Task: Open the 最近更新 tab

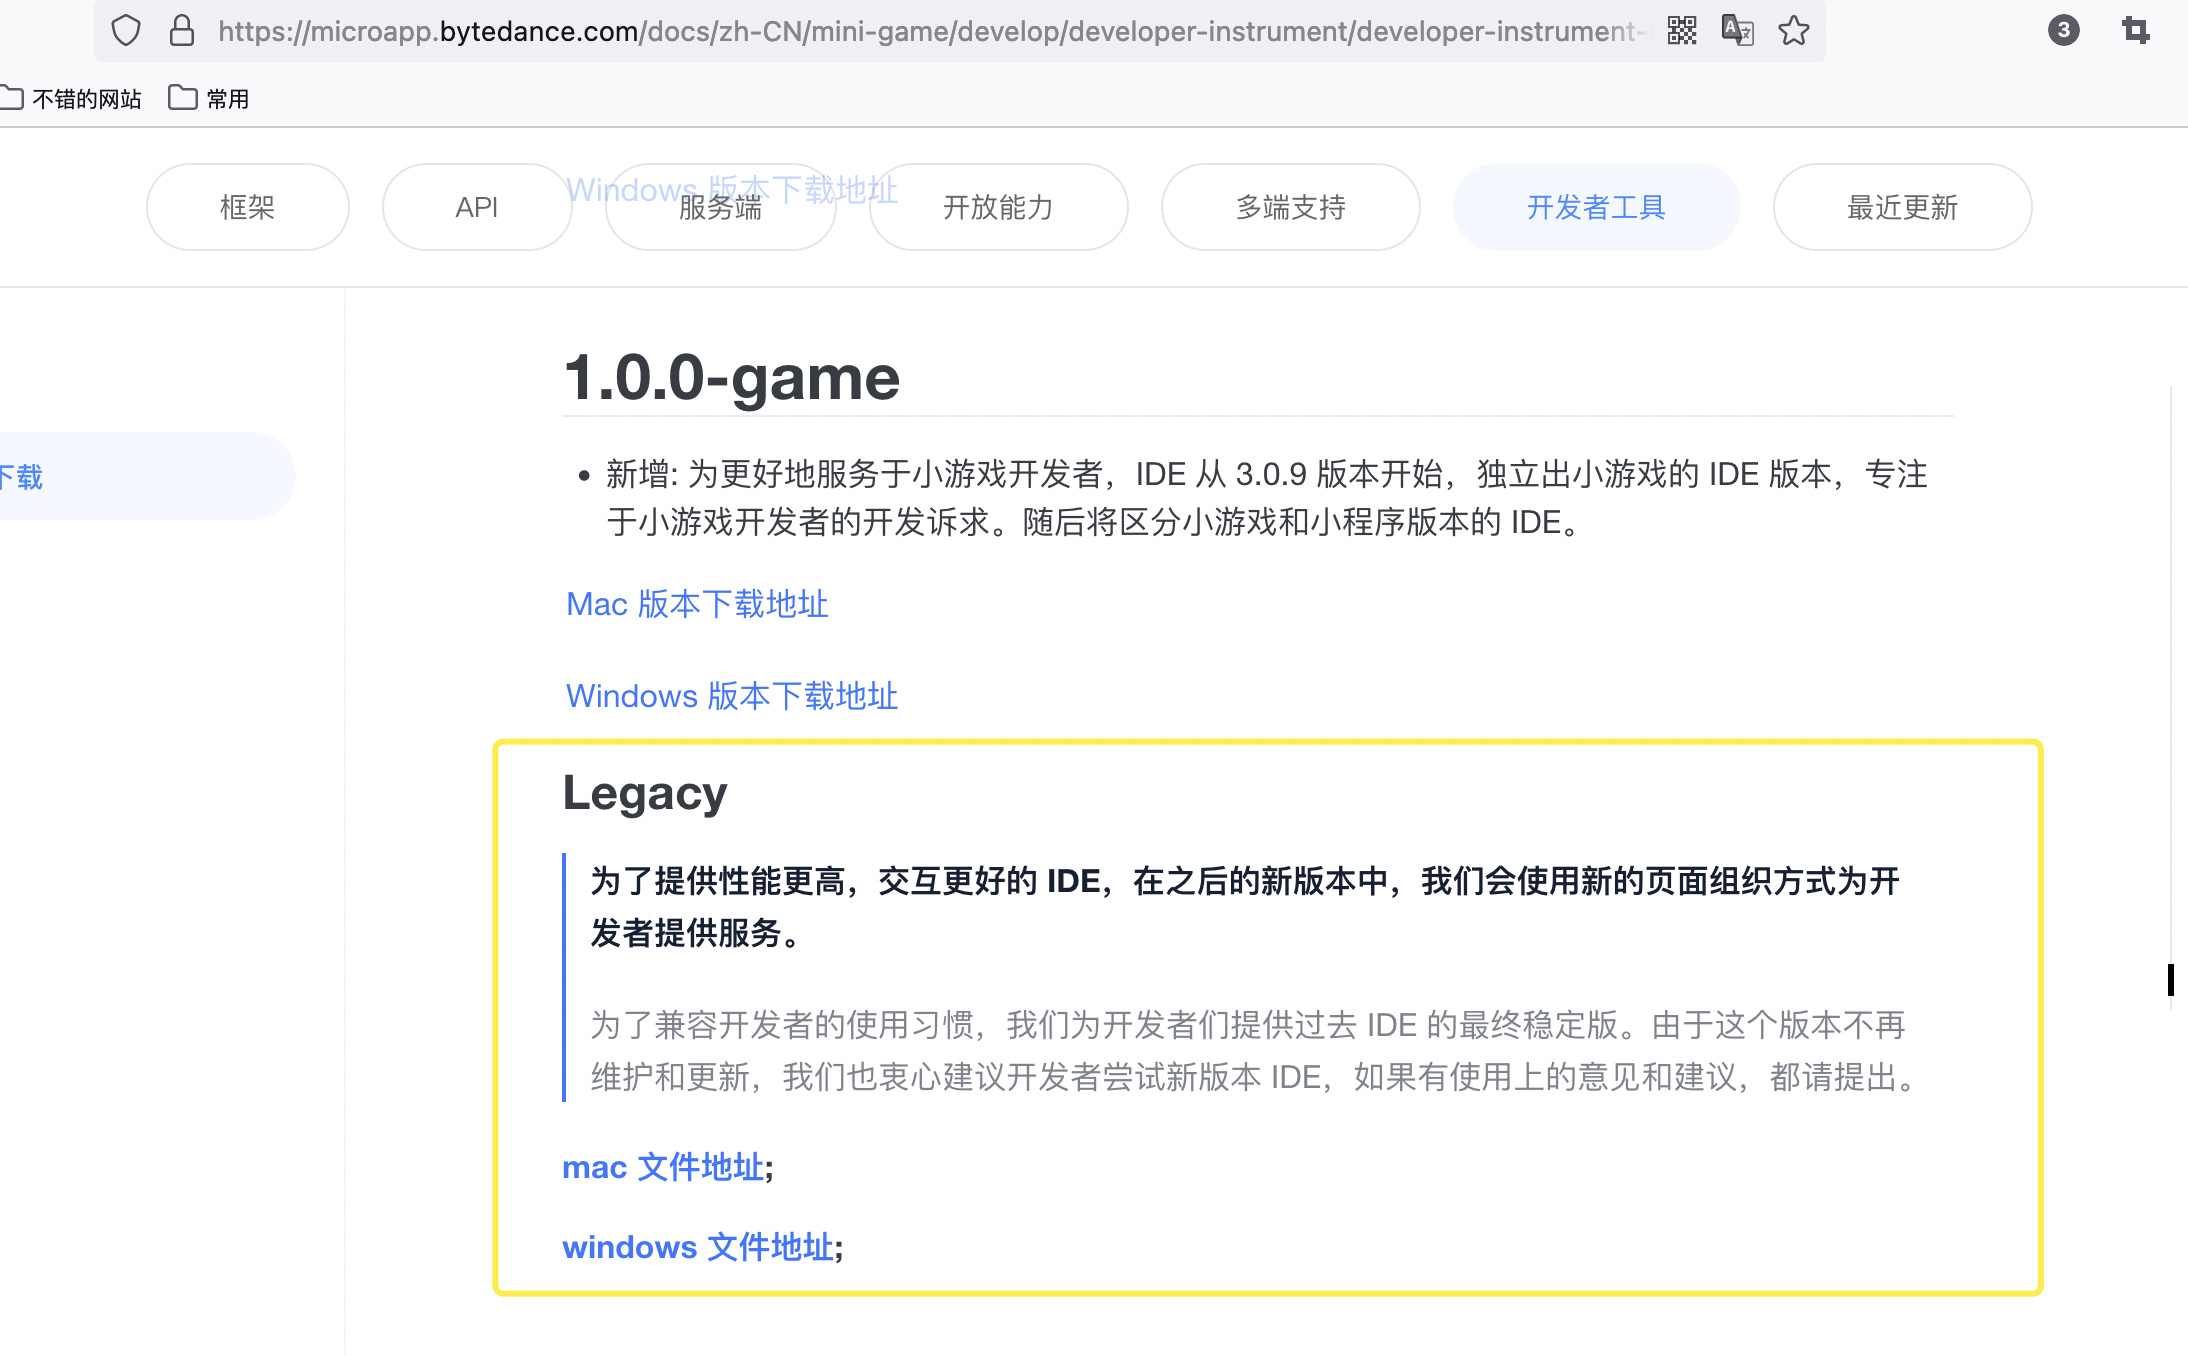Action: pos(1902,207)
